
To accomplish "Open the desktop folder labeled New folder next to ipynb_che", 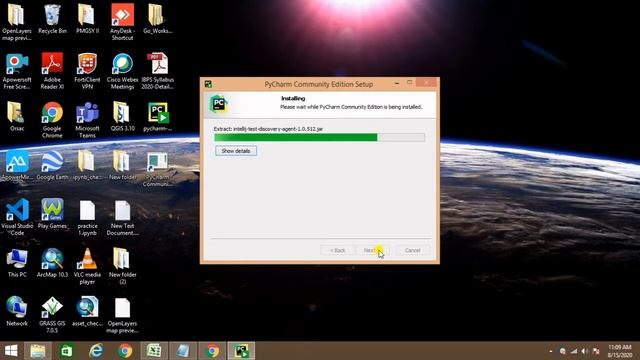I will pos(122,165).
